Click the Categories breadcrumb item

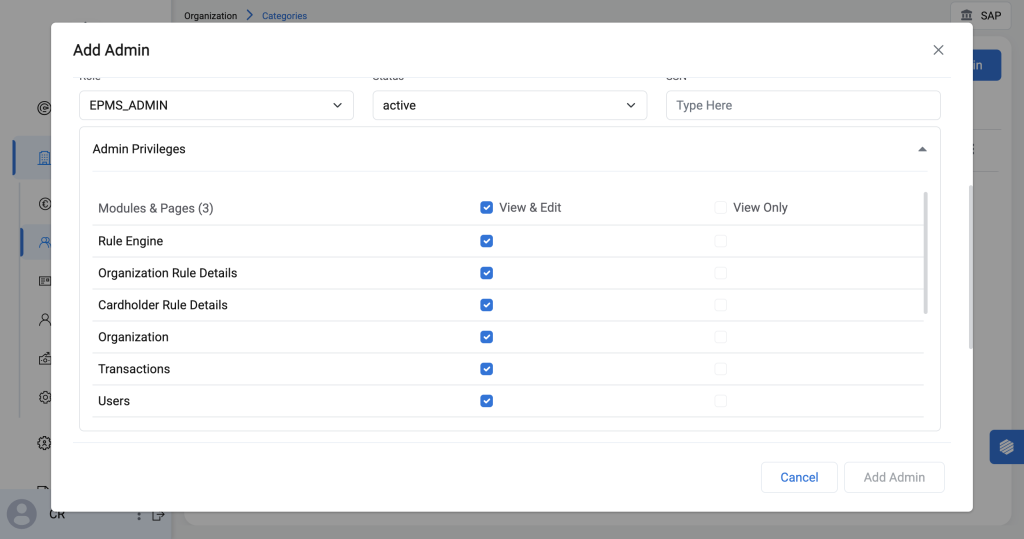pos(284,16)
